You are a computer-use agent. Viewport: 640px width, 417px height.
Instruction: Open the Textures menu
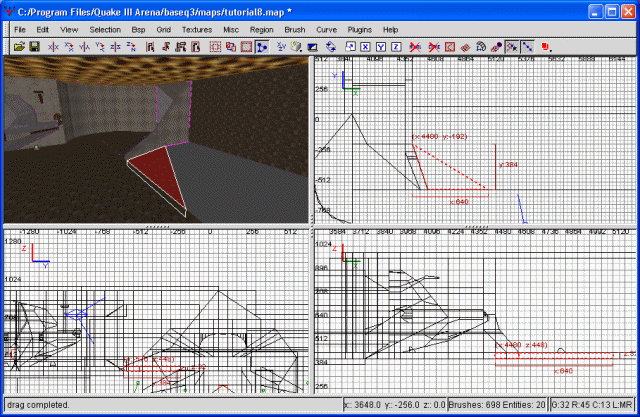point(197,29)
